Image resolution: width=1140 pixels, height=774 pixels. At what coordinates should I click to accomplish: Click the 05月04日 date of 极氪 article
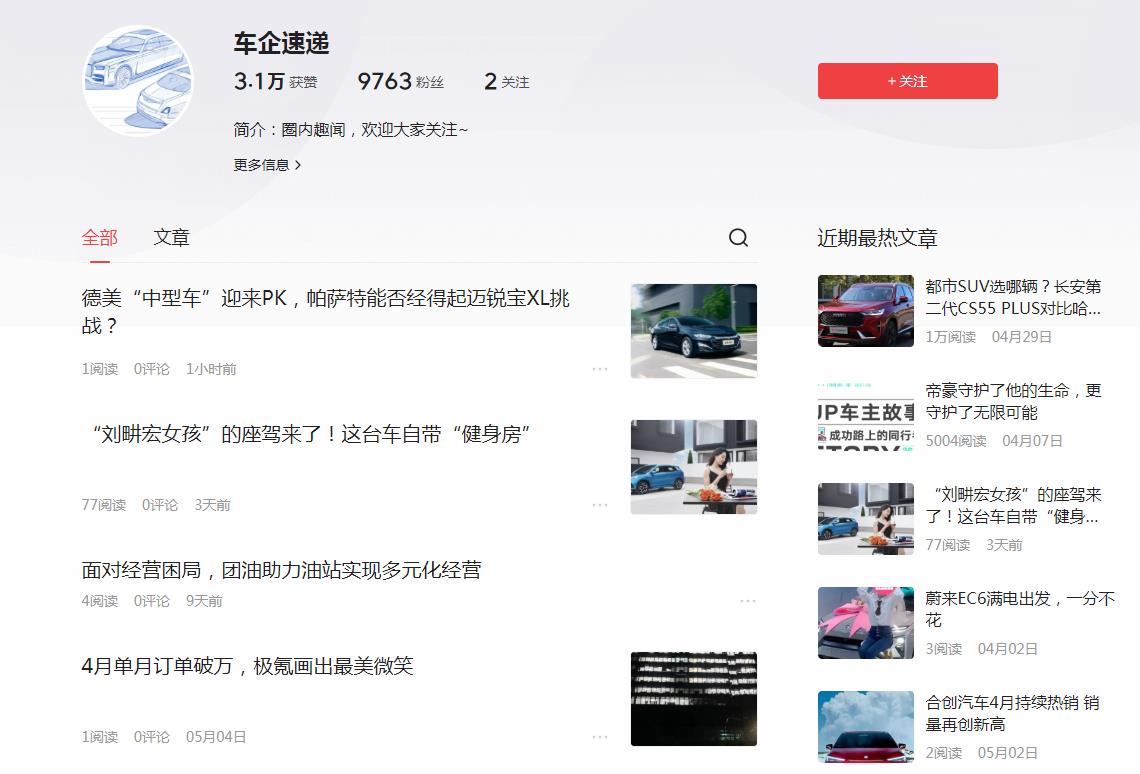point(216,737)
